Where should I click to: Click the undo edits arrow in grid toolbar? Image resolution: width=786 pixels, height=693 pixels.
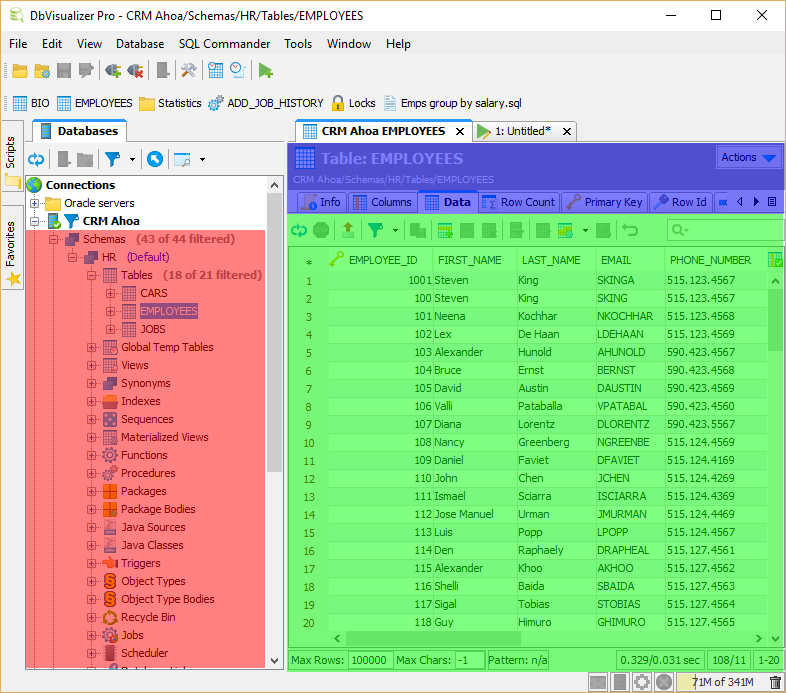coord(630,230)
